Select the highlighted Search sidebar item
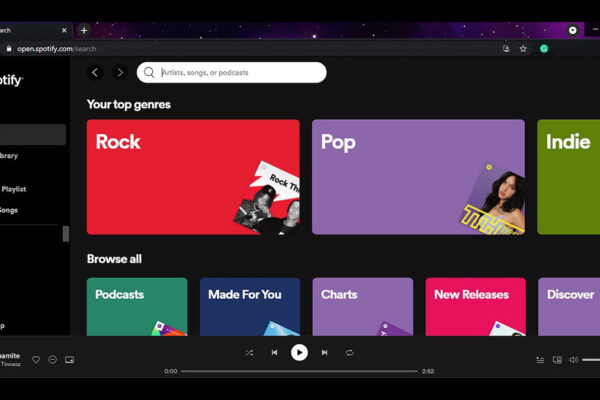This screenshot has width=600, height=400. coord(33,134)
